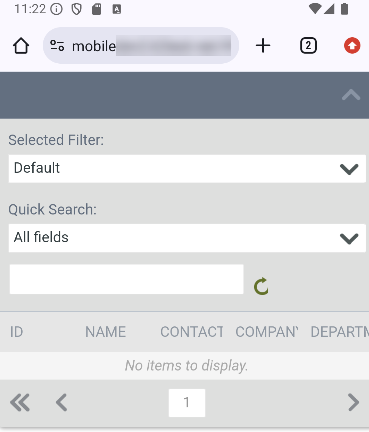
Task: Click the page number 1 box
Action: click(187, 403)
